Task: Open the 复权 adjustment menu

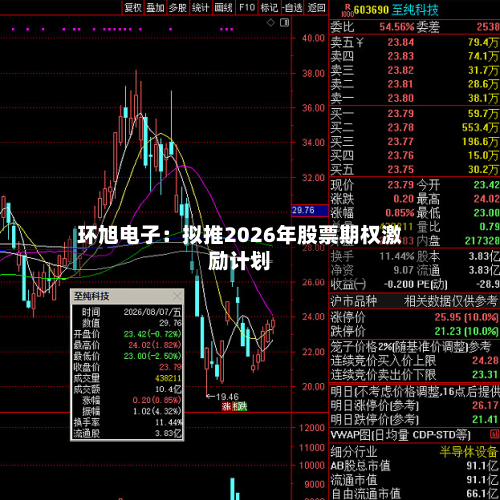Action: [133, 7]
